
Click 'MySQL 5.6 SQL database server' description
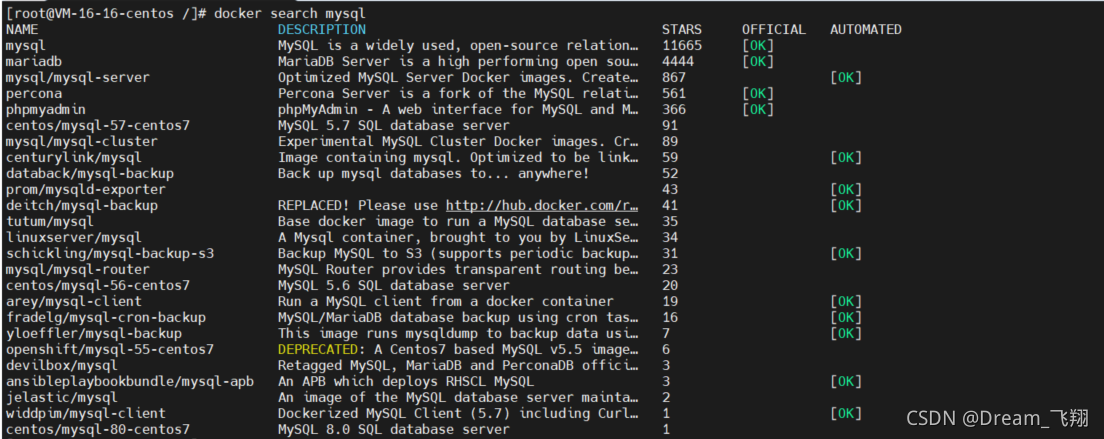coord(394,286)
